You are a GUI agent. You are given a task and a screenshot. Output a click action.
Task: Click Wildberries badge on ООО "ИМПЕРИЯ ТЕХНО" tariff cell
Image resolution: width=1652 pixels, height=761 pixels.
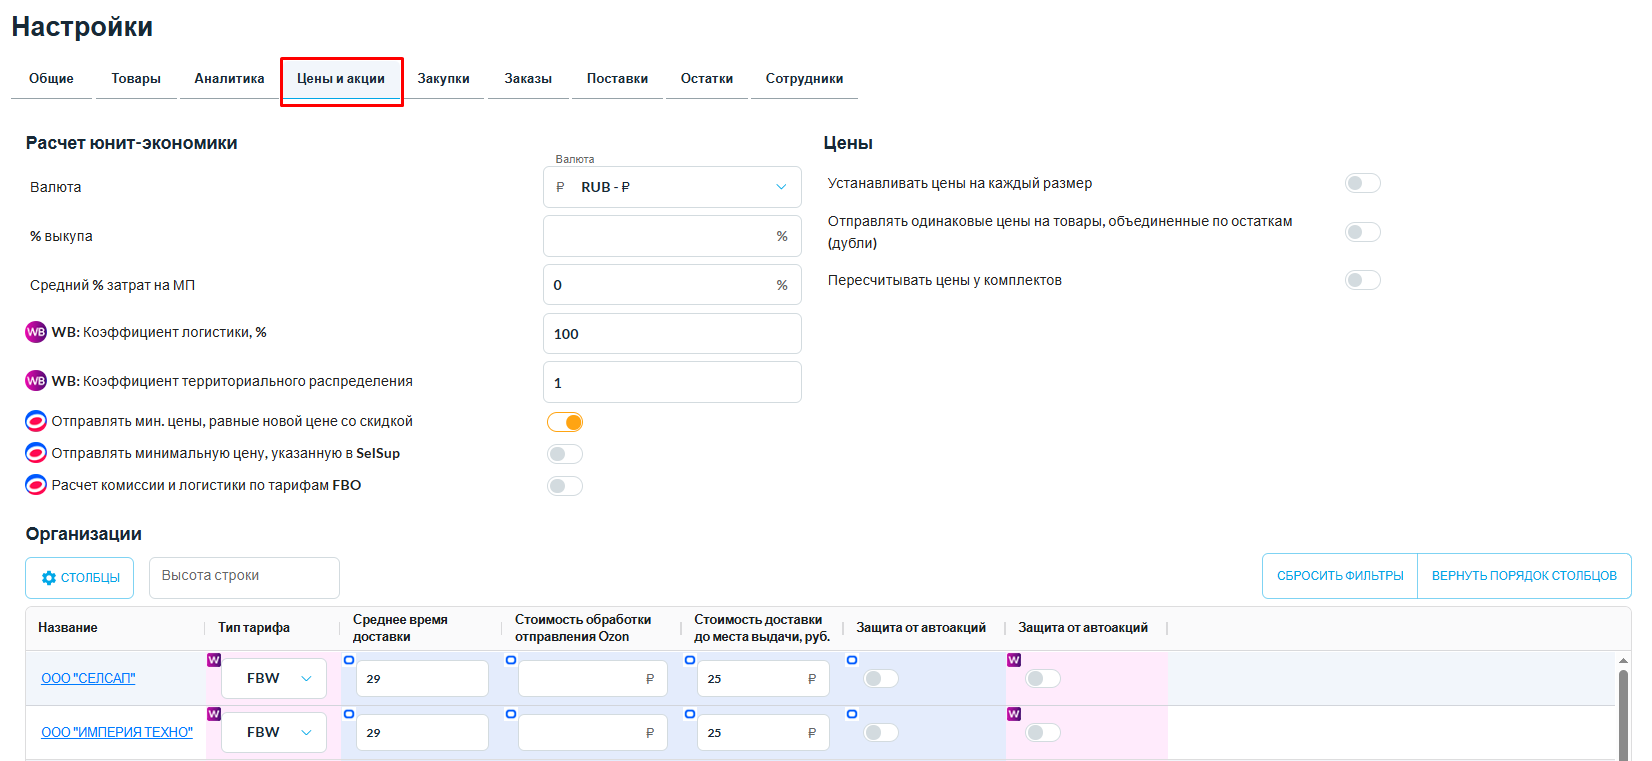pyautogui.click(x=214, y=714)
